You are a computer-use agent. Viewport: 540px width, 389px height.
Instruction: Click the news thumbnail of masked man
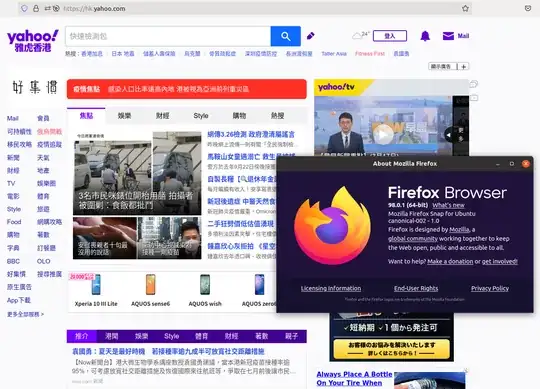pyautogui.click(x=169, y=238)
